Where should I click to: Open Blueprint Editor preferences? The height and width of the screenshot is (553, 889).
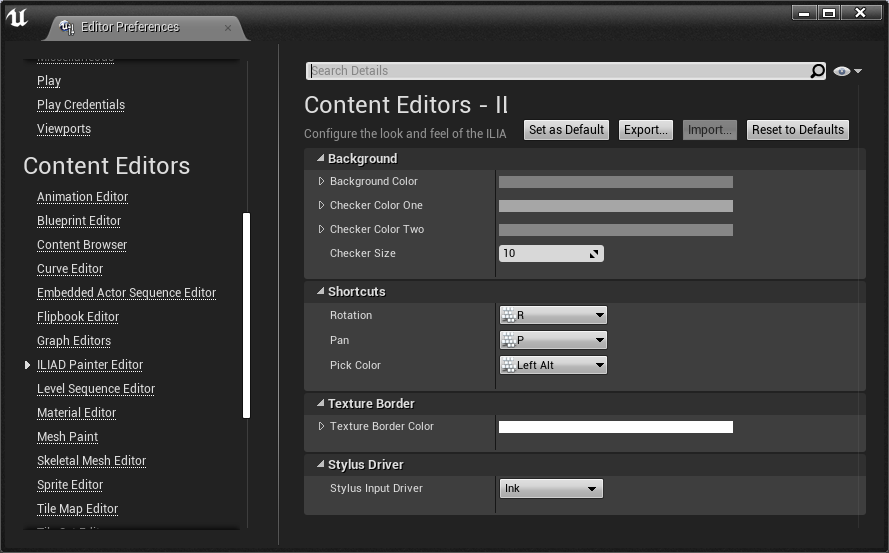[79, 221]
